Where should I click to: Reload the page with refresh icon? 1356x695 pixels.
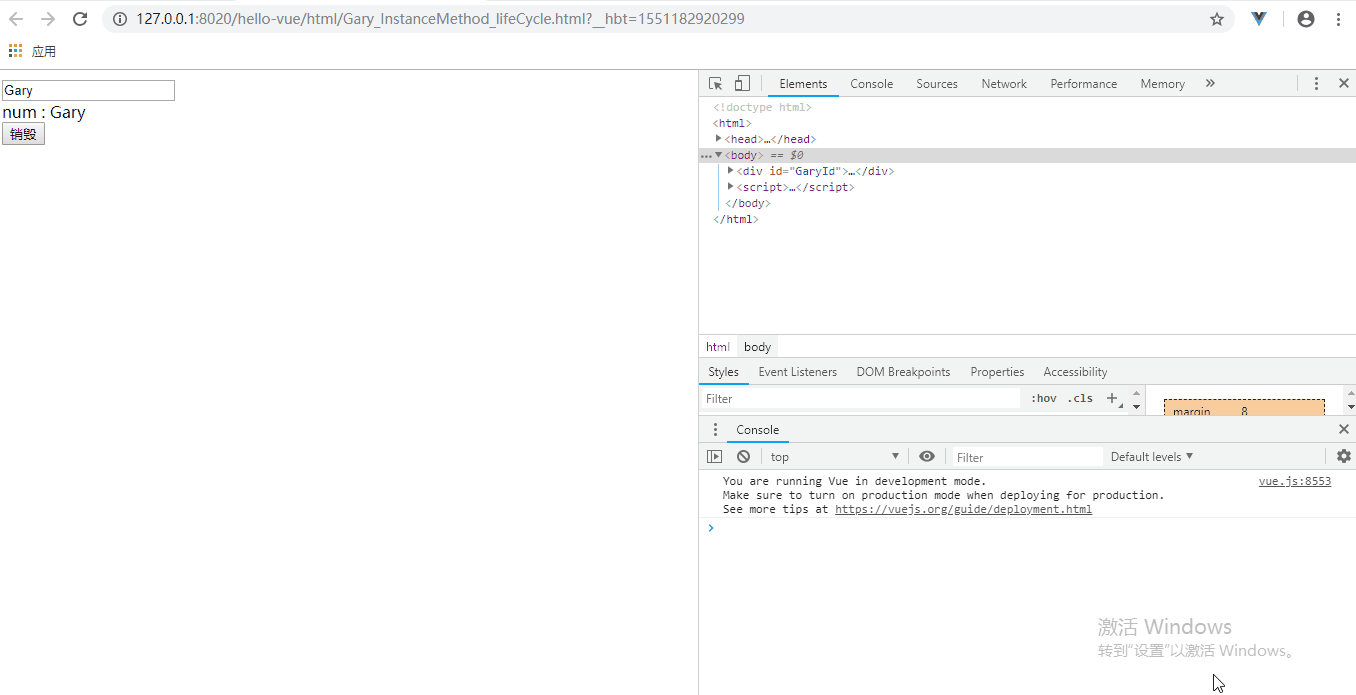tap(80, 19)
